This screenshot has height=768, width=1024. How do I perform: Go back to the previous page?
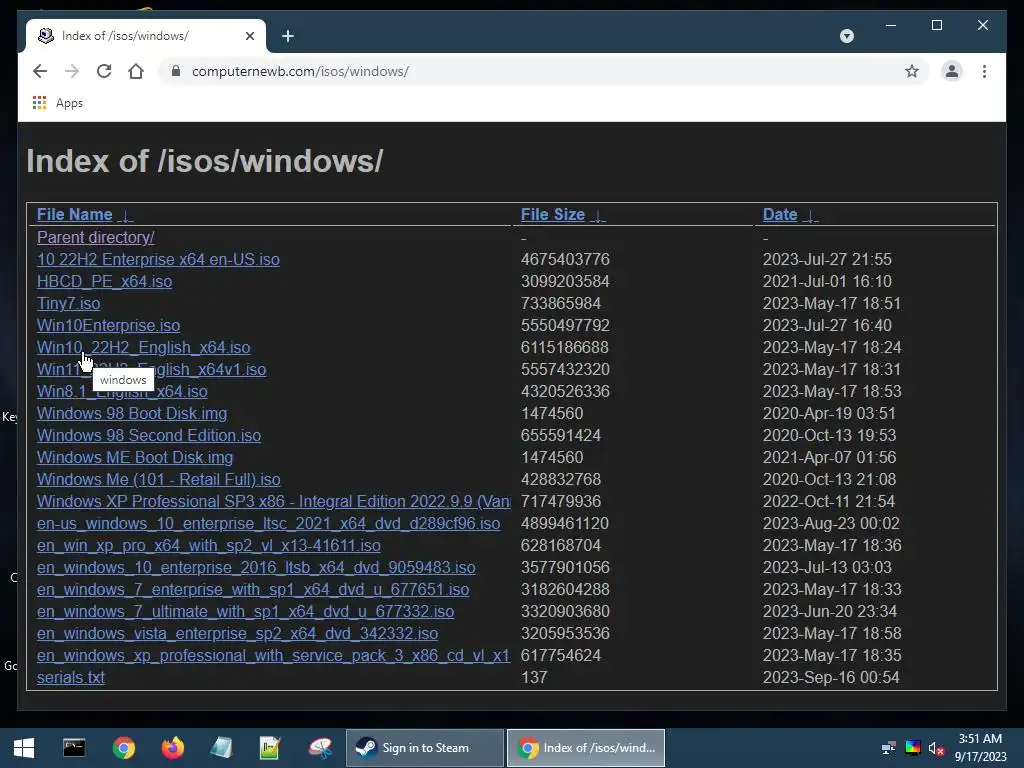[x=40, y=71]
